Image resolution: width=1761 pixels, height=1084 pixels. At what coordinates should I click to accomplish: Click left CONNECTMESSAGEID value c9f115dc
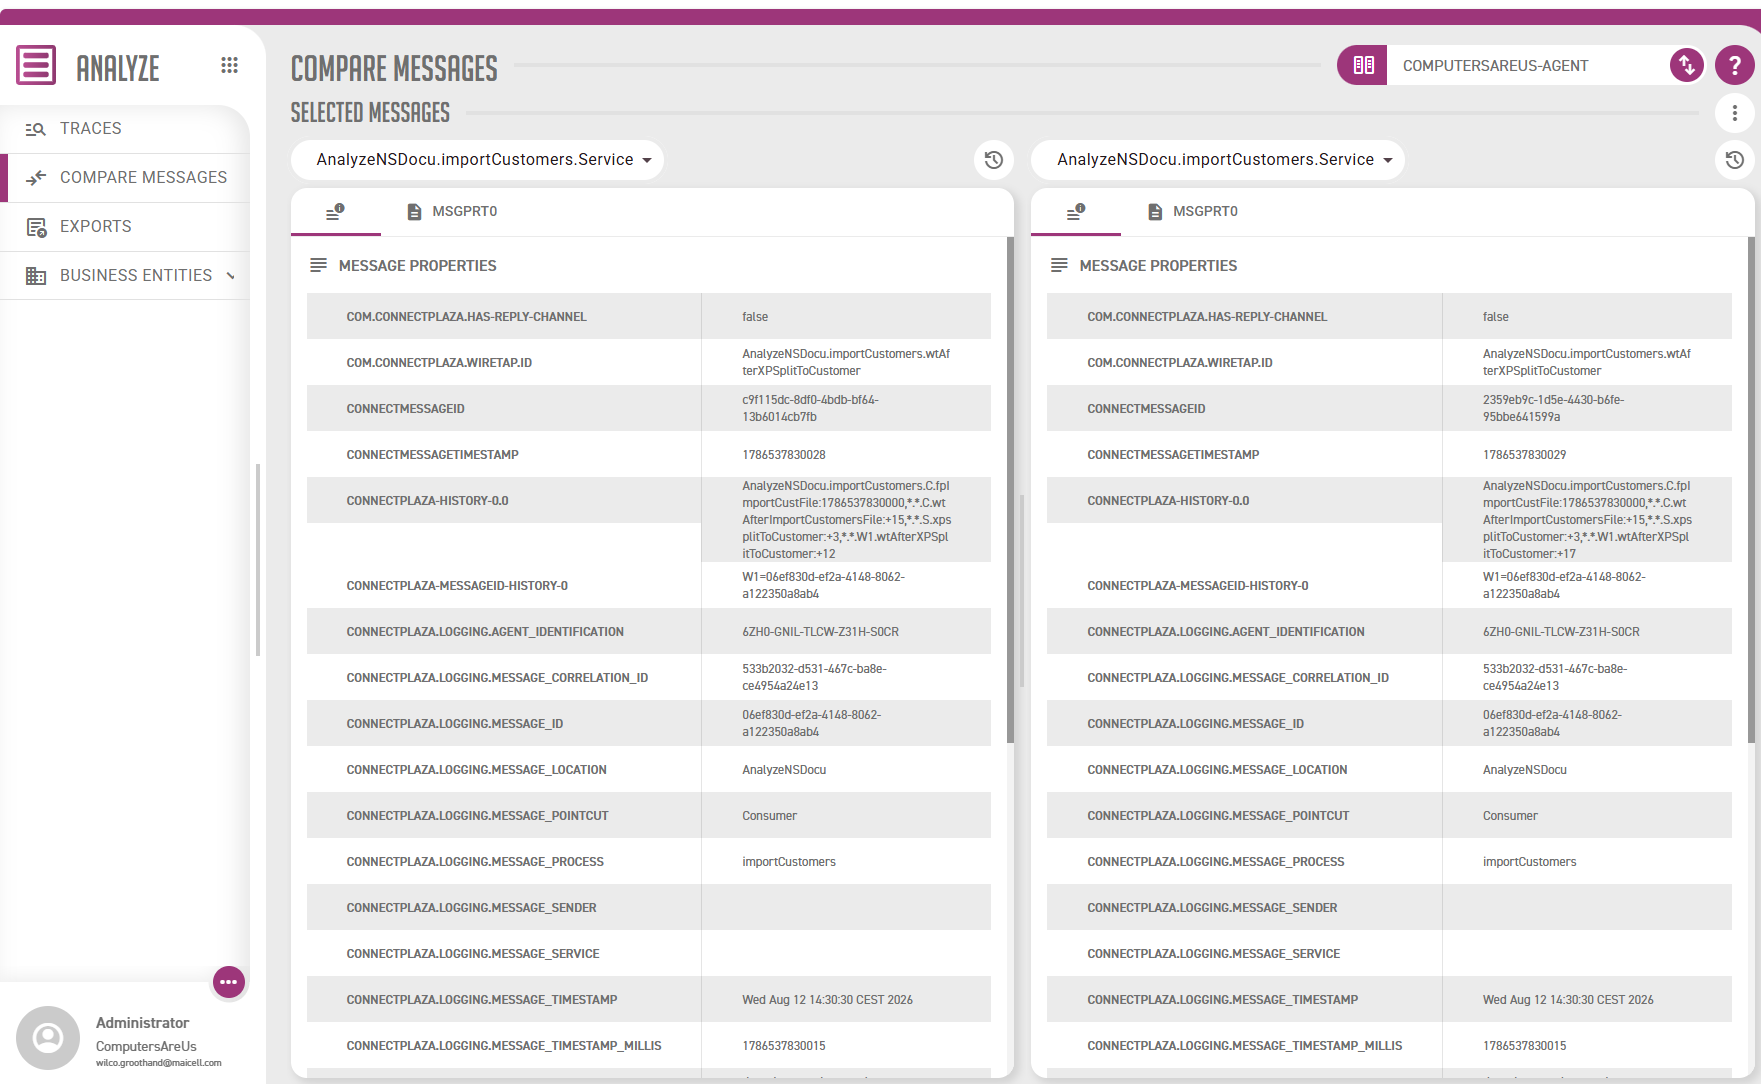(810, 408)
